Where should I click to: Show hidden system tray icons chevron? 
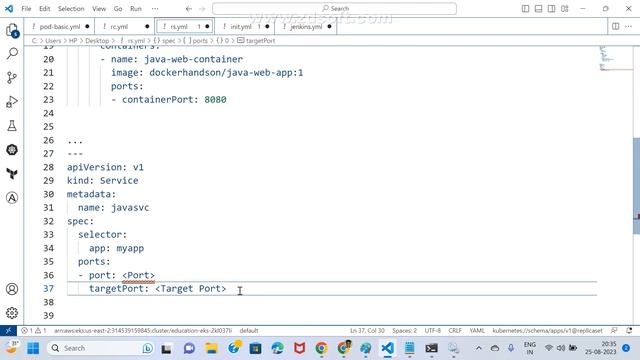pyautogui.click(x=479, y=348)
